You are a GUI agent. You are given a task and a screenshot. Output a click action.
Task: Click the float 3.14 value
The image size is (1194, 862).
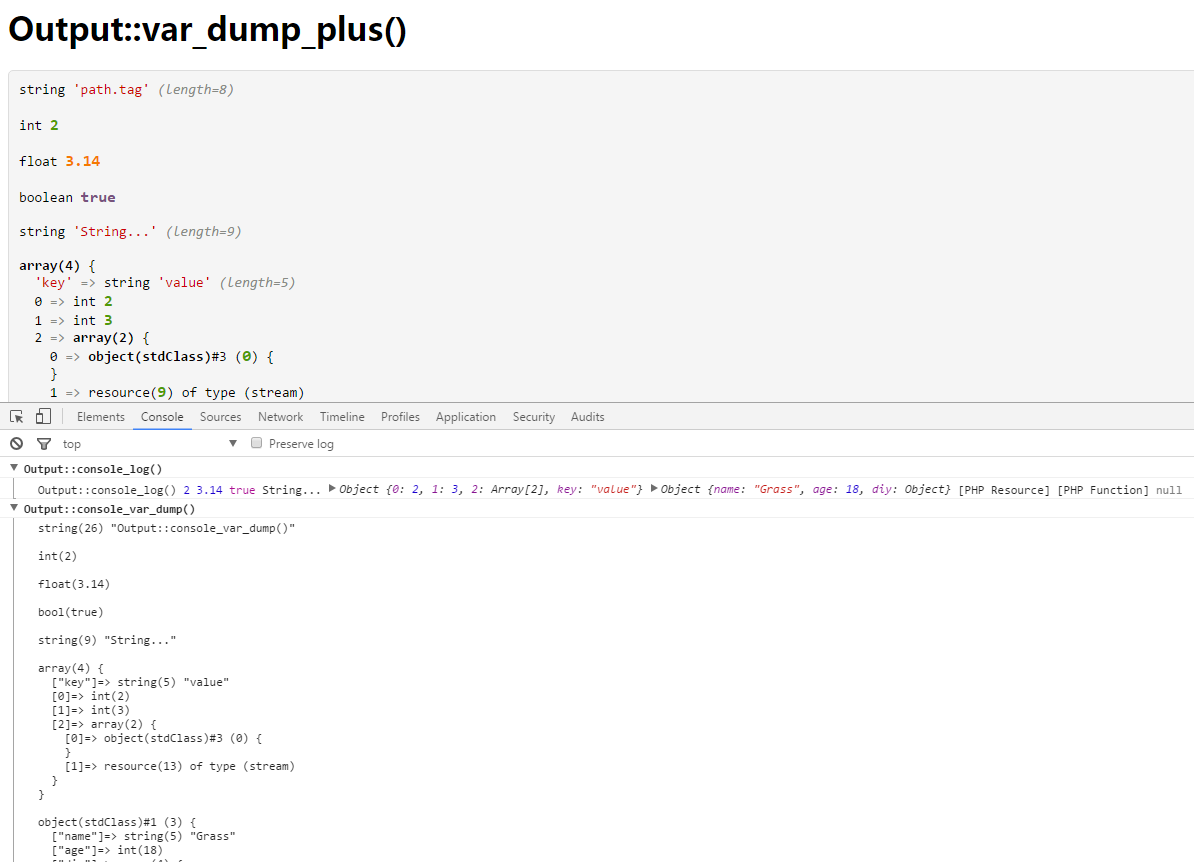tap(82, 161)
